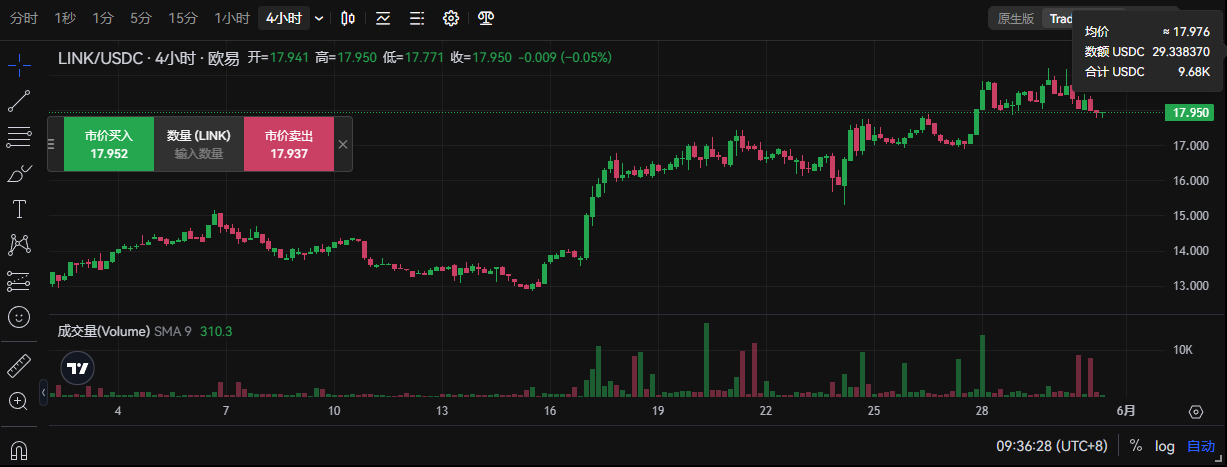Expand the timeframe dropdown next to 4小时
1227x467 pixels.
[319, 18]
